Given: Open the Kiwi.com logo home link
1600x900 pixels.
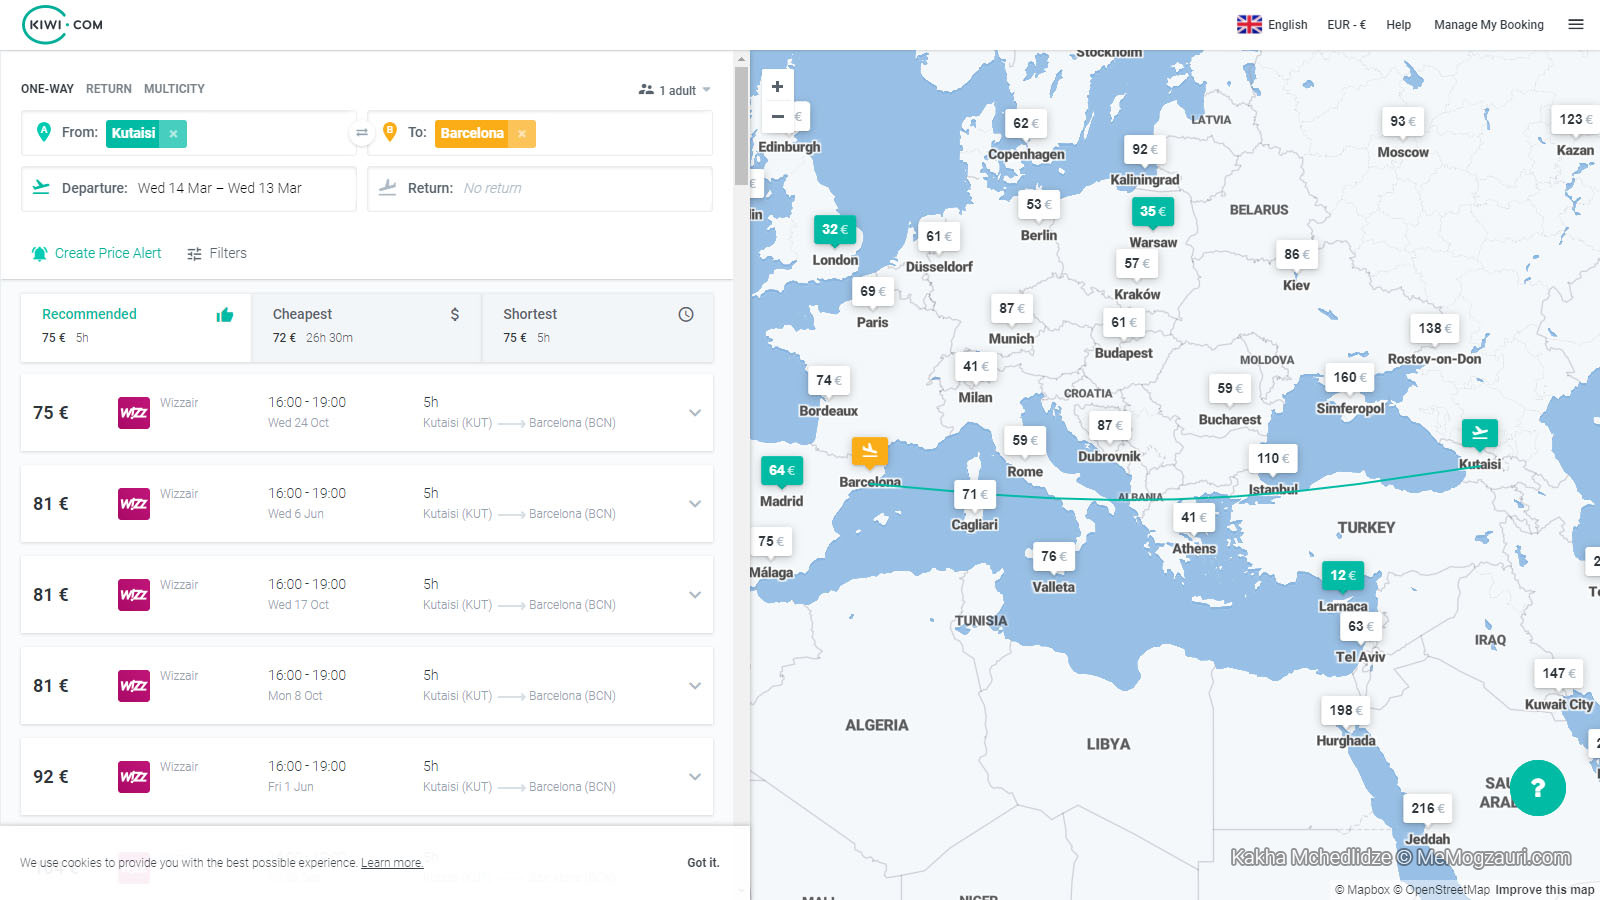Looking at the screenshot, I should point(62,25).
